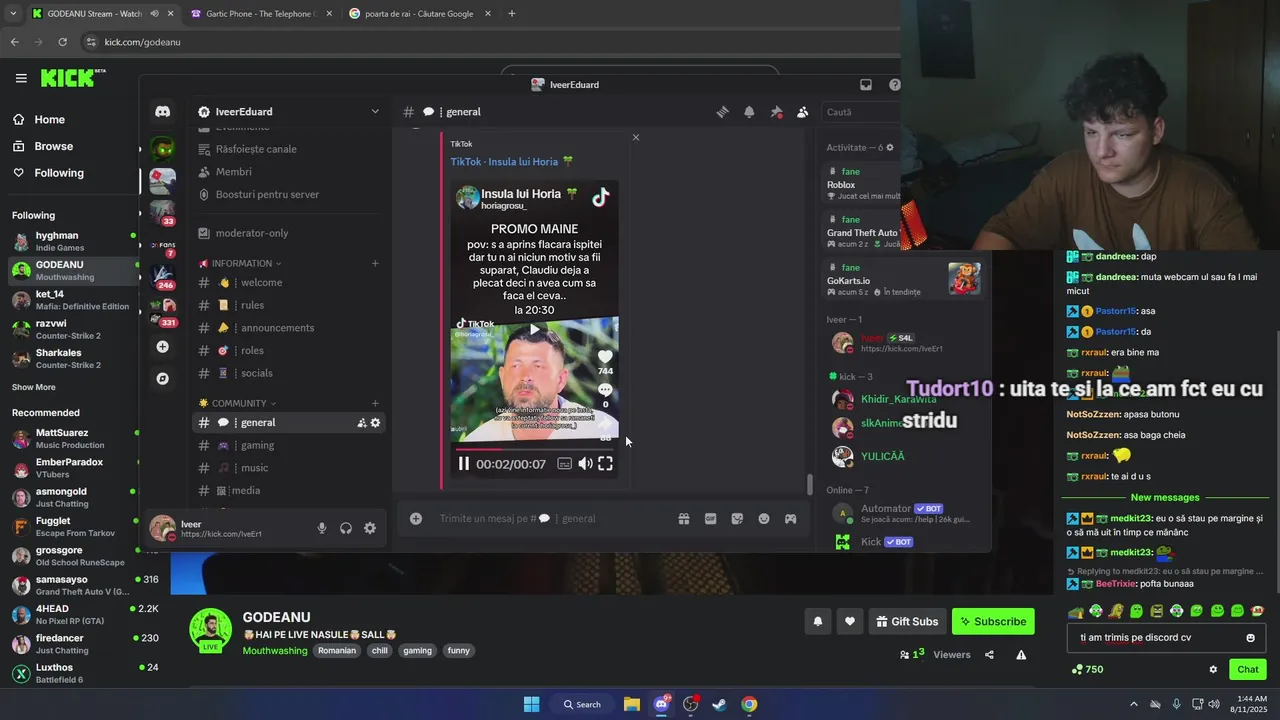Open Discord threads icon in general header
The image size is (1280, 720).
point(722,112)
